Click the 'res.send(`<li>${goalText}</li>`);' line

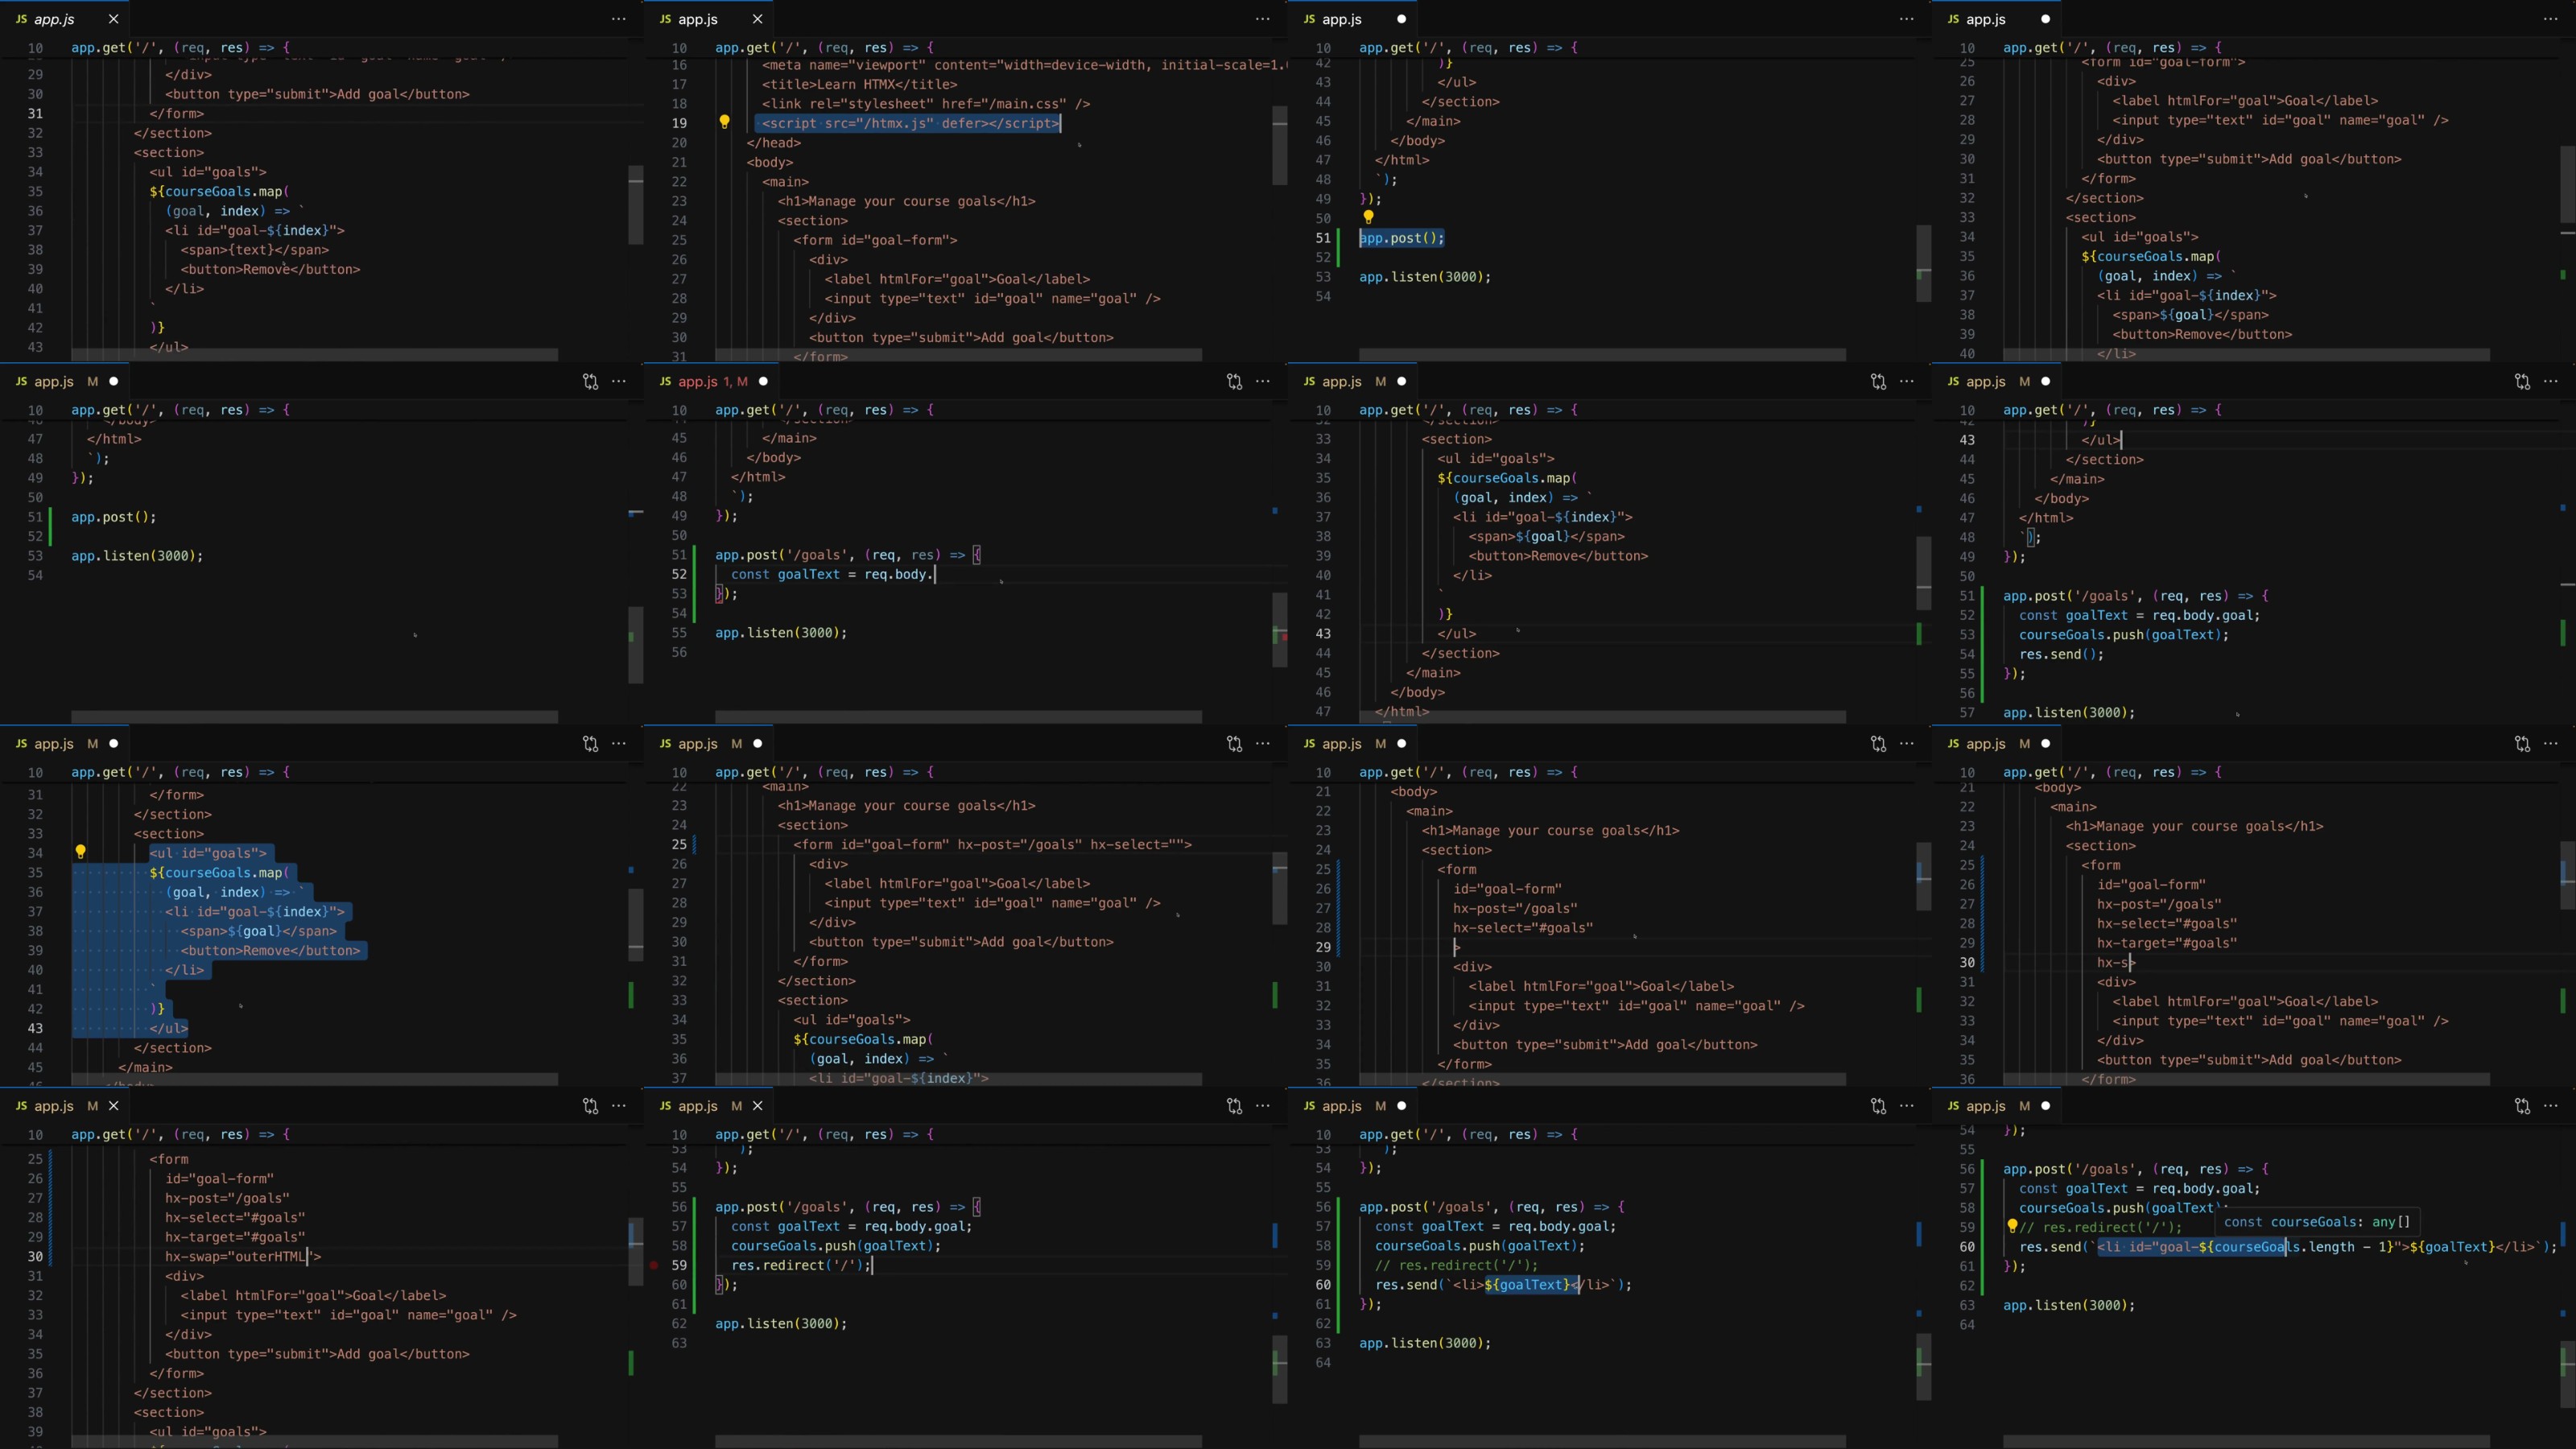[x=1503, y=1284]
